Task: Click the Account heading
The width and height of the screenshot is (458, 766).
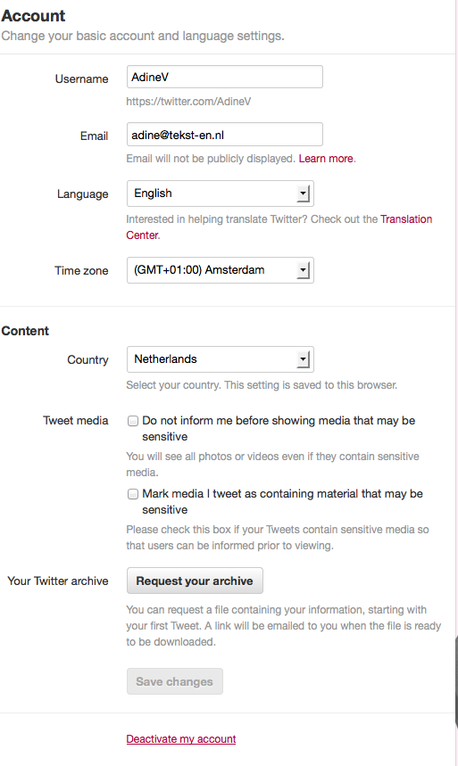Action: pos(33,16)
